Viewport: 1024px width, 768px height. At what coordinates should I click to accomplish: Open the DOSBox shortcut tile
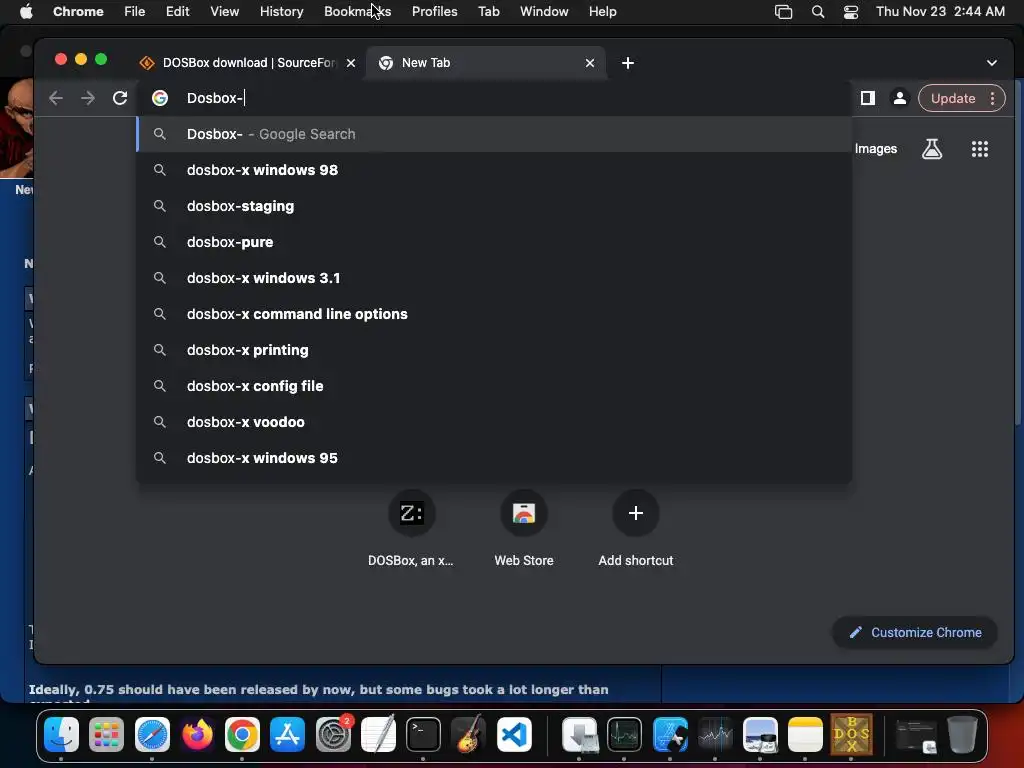pos(411,528)
